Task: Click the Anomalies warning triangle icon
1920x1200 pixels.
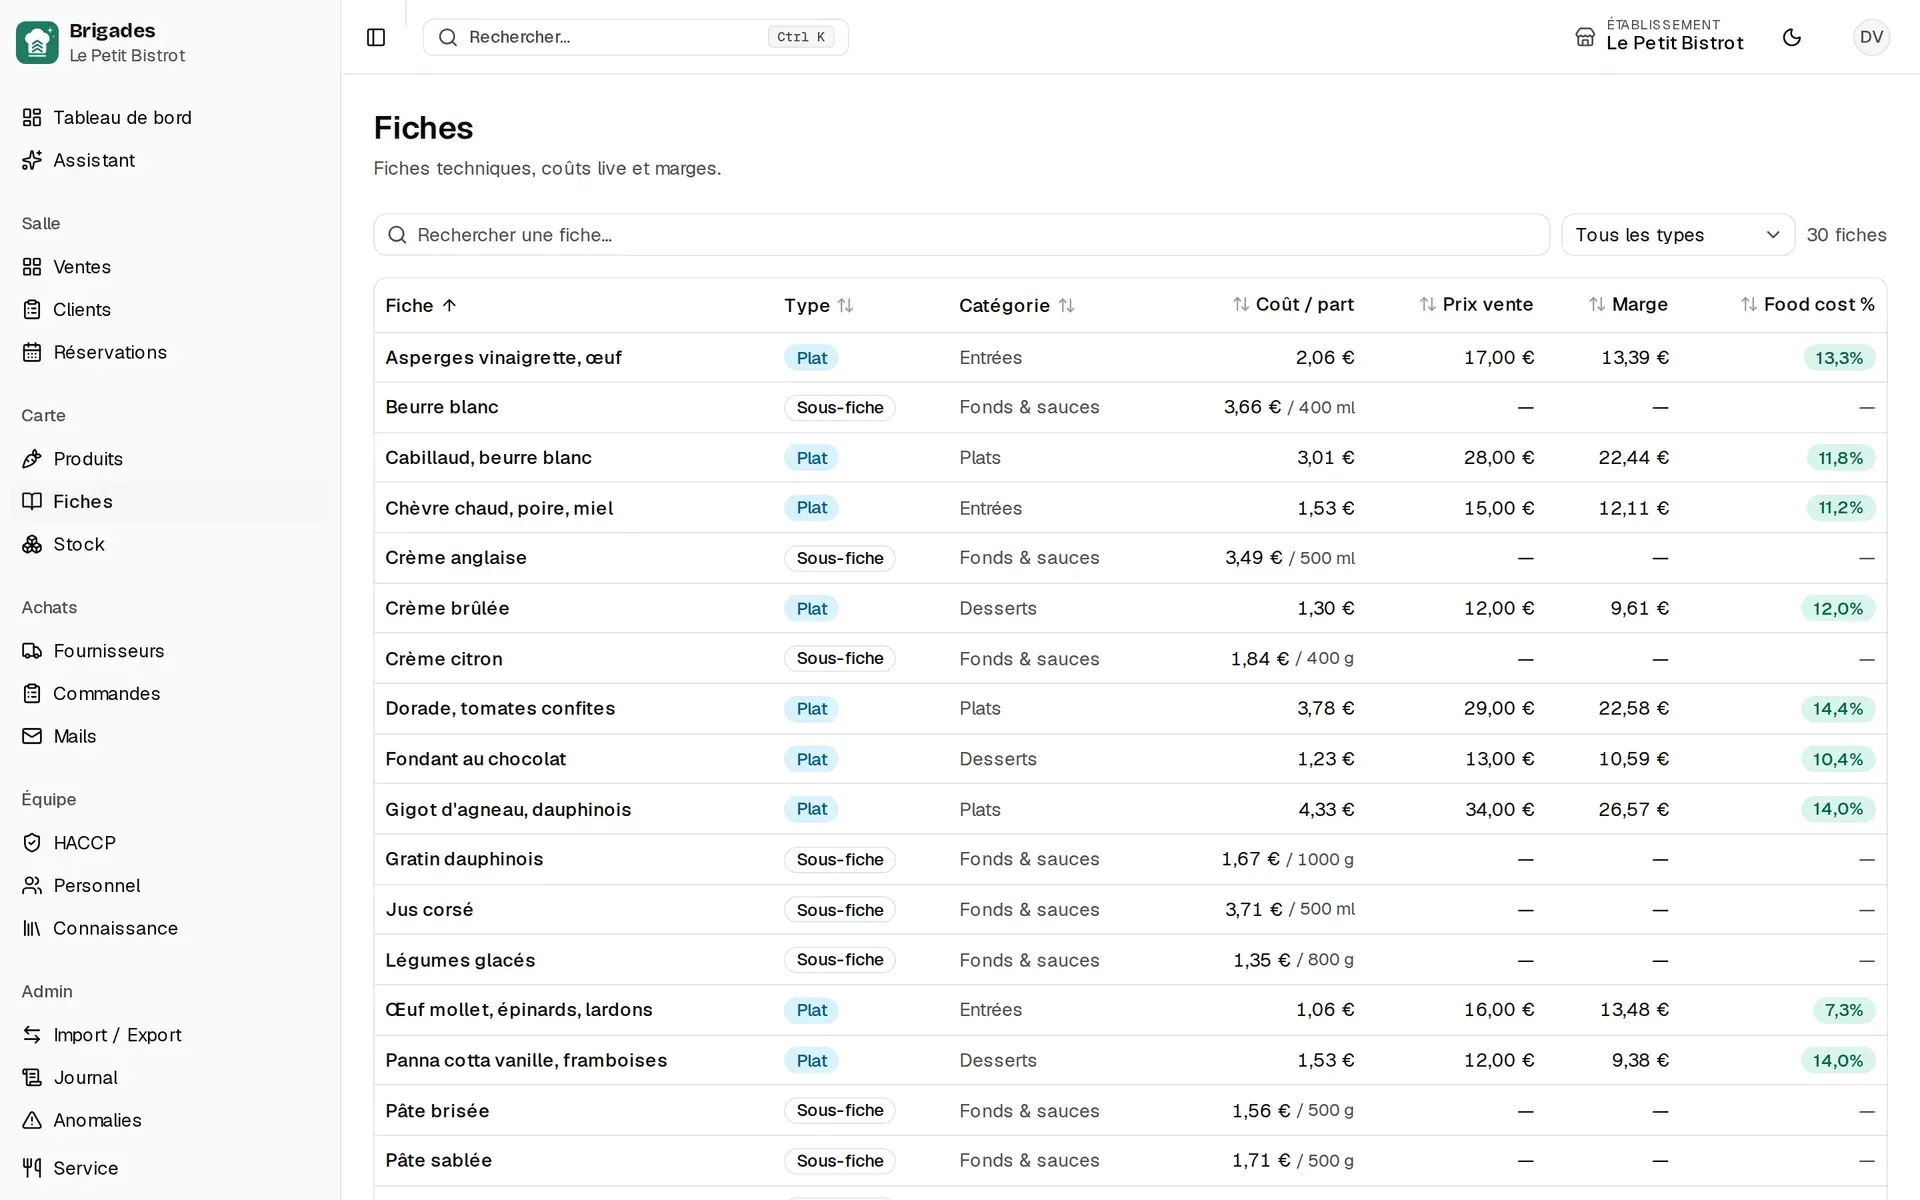Action: pyautogui.click(x=32, y=1120)
